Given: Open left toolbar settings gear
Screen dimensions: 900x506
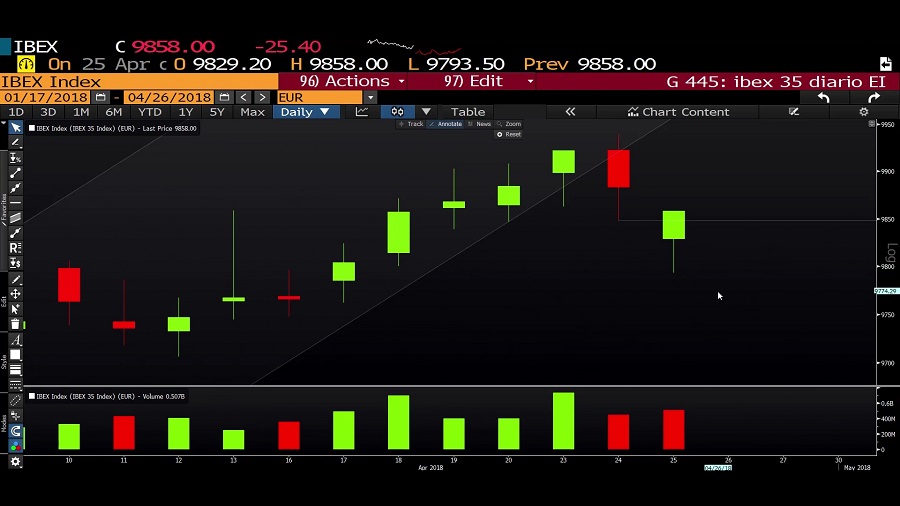Looking at the screenshot, I should tap(15, 461).
